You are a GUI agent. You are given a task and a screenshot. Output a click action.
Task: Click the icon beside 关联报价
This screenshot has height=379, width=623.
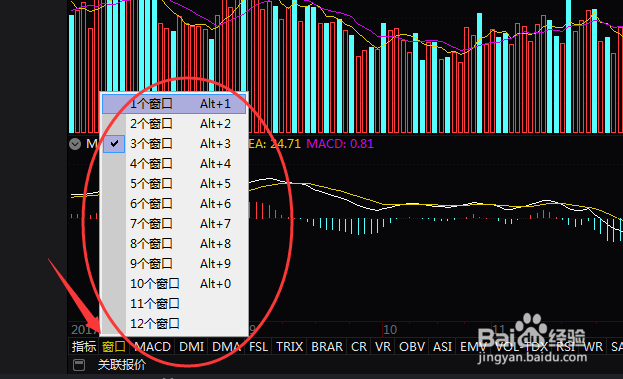click(x=79, y=365)
